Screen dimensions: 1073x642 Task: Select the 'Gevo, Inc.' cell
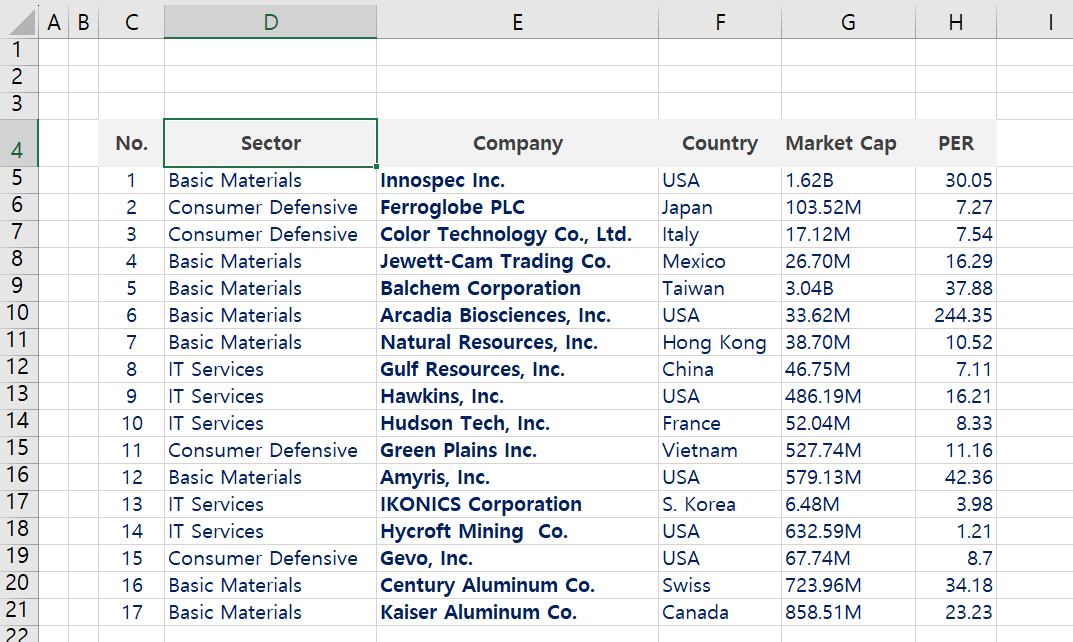(x=517, y=558)
